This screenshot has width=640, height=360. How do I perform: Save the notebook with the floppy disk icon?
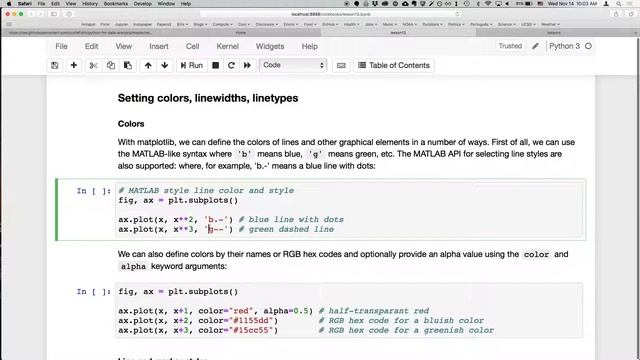[x=55, y=65]
